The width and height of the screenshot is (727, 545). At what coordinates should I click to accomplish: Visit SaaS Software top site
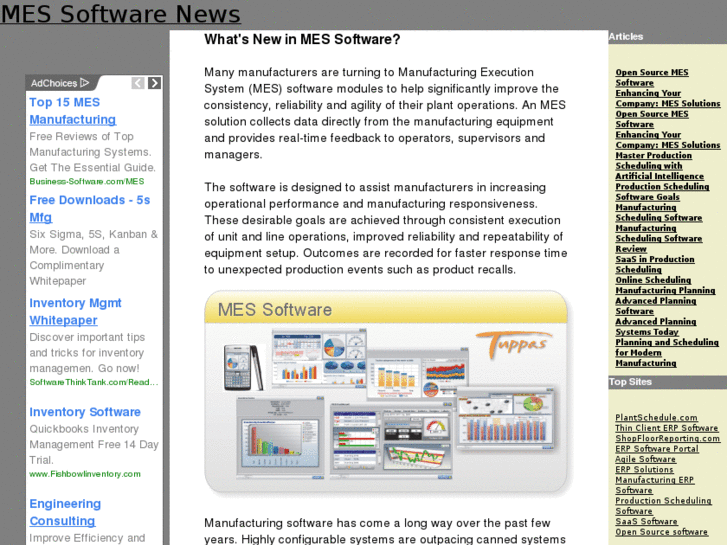click(x=646, y=521)
